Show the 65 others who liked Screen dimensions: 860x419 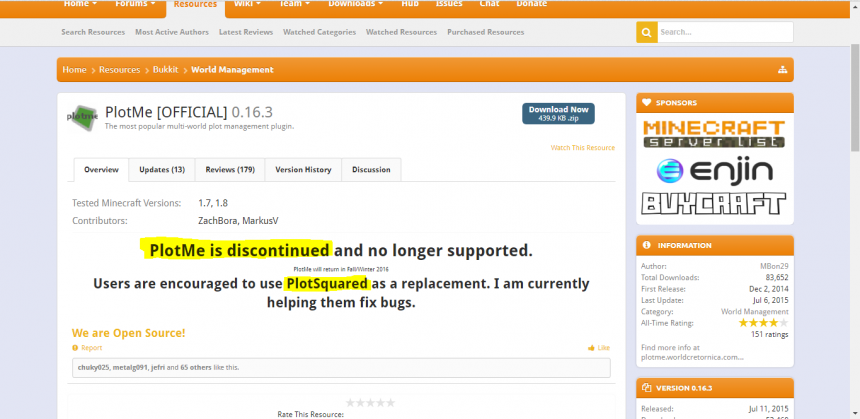click(x=196, y=367)
